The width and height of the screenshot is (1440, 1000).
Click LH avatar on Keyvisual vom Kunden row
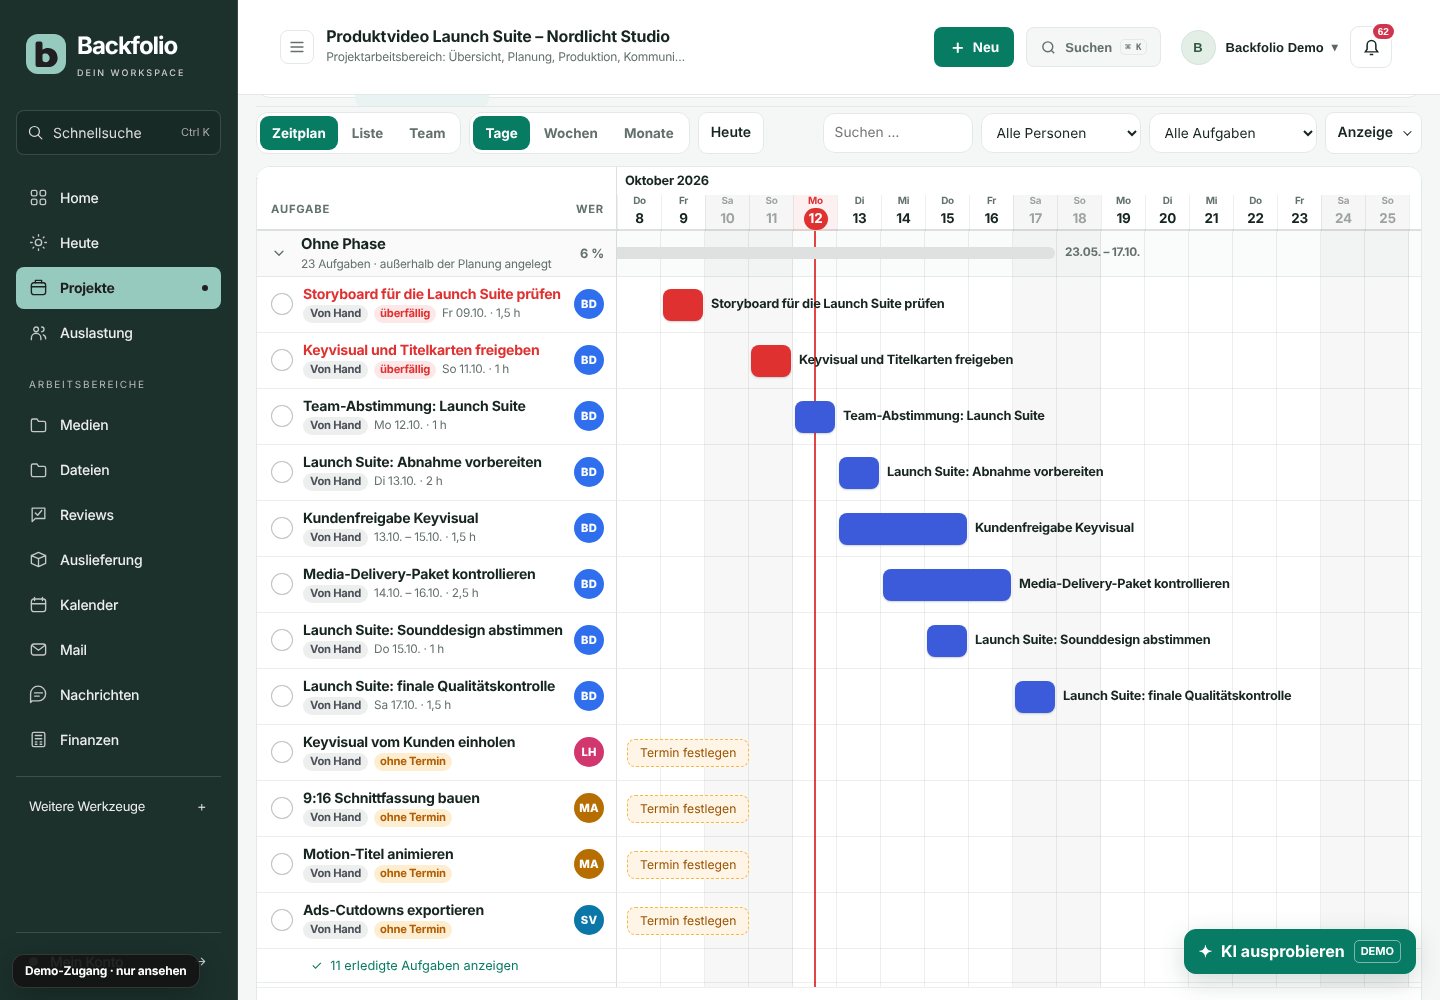(x=589, y=752)
